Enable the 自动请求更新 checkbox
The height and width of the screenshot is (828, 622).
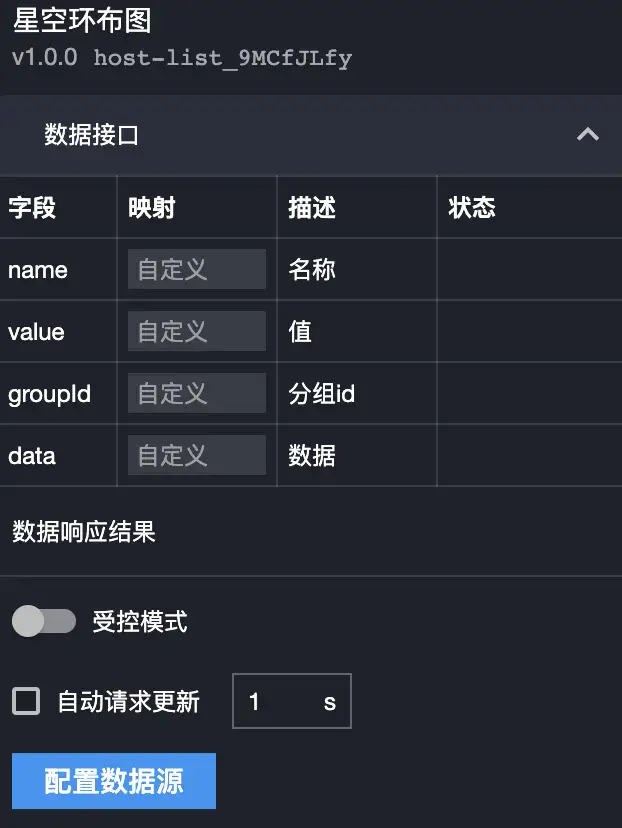pyautogui.click(x=26, y=701)
